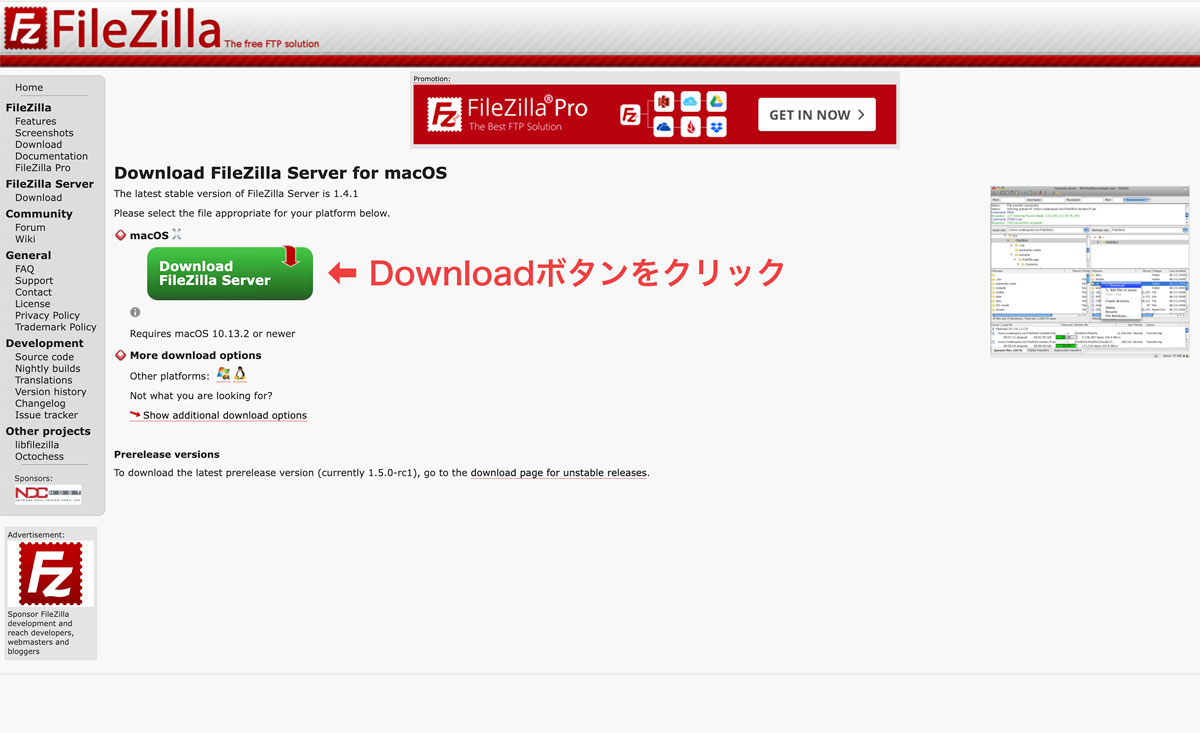The height and width of the screenshot is (733, 1200).
Task: Open the Octochess project link
Action: click(x=39, y=457)
